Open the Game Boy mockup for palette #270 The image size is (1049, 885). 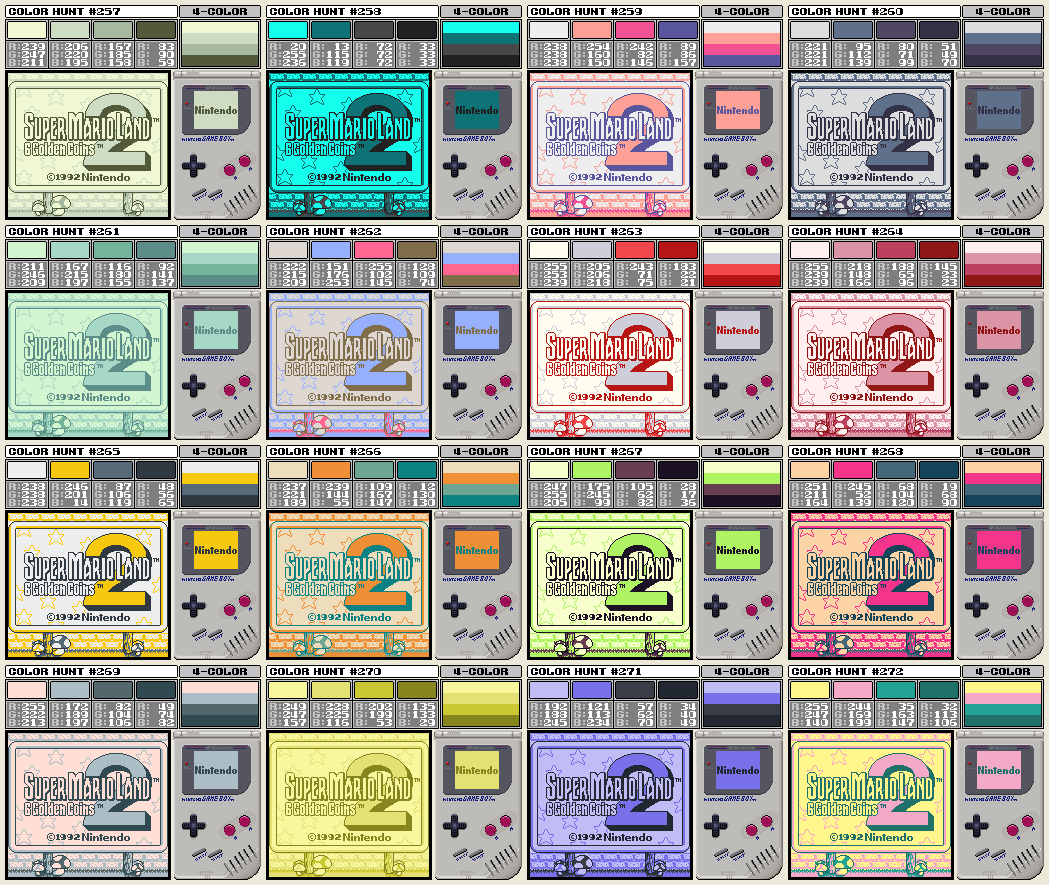point(478,805)
